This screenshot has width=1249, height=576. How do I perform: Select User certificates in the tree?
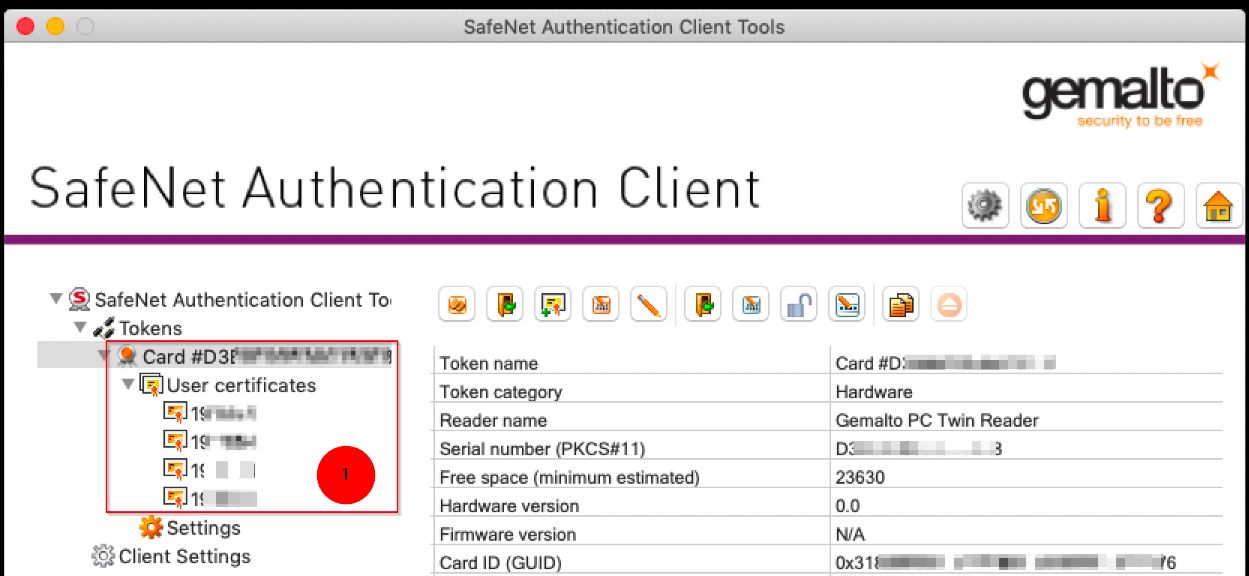tap(229, 385)
